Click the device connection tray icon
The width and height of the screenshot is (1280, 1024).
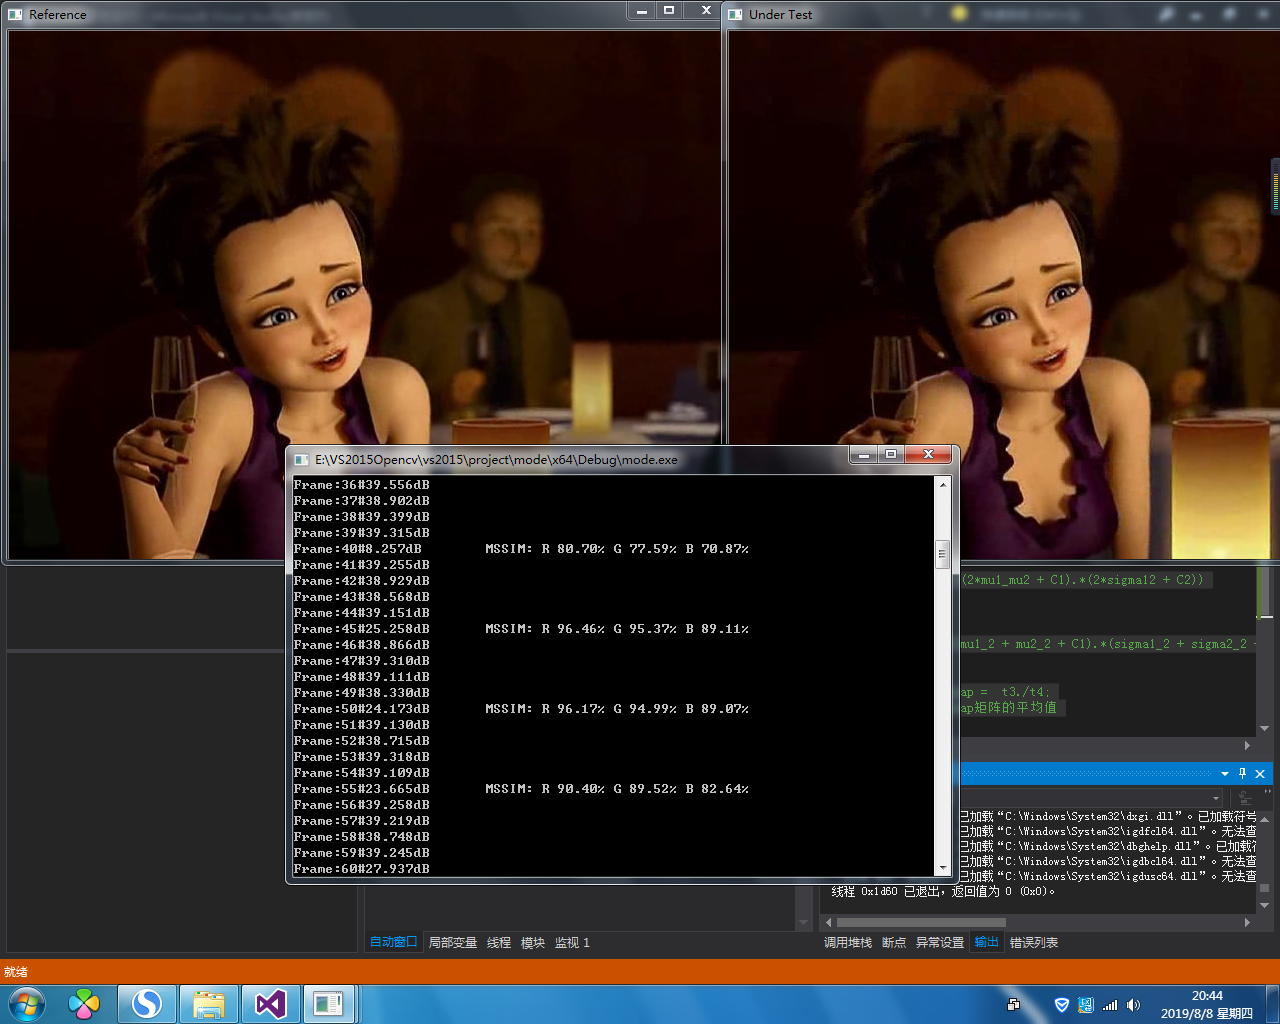pos(1014,1005)
